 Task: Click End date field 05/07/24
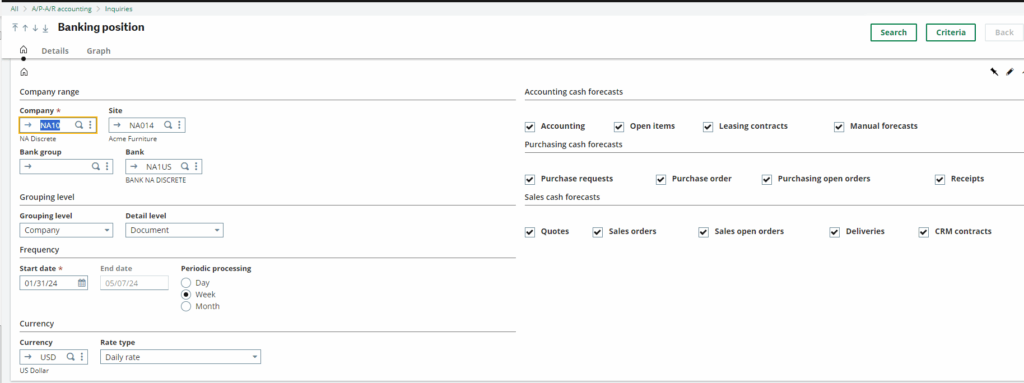135,283
